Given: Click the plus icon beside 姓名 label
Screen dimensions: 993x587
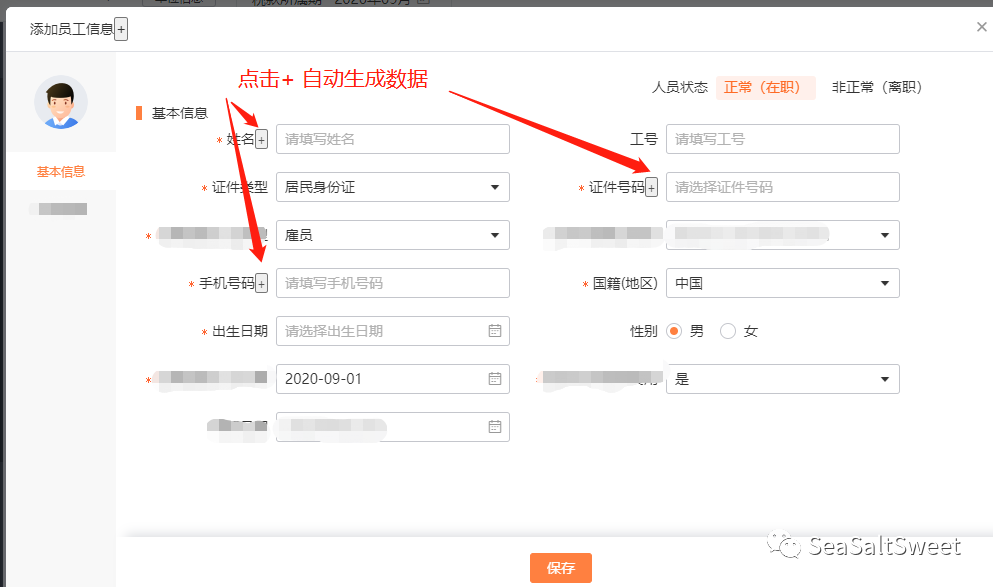Looking at the screenshot, I should click(x=262, y=139).
